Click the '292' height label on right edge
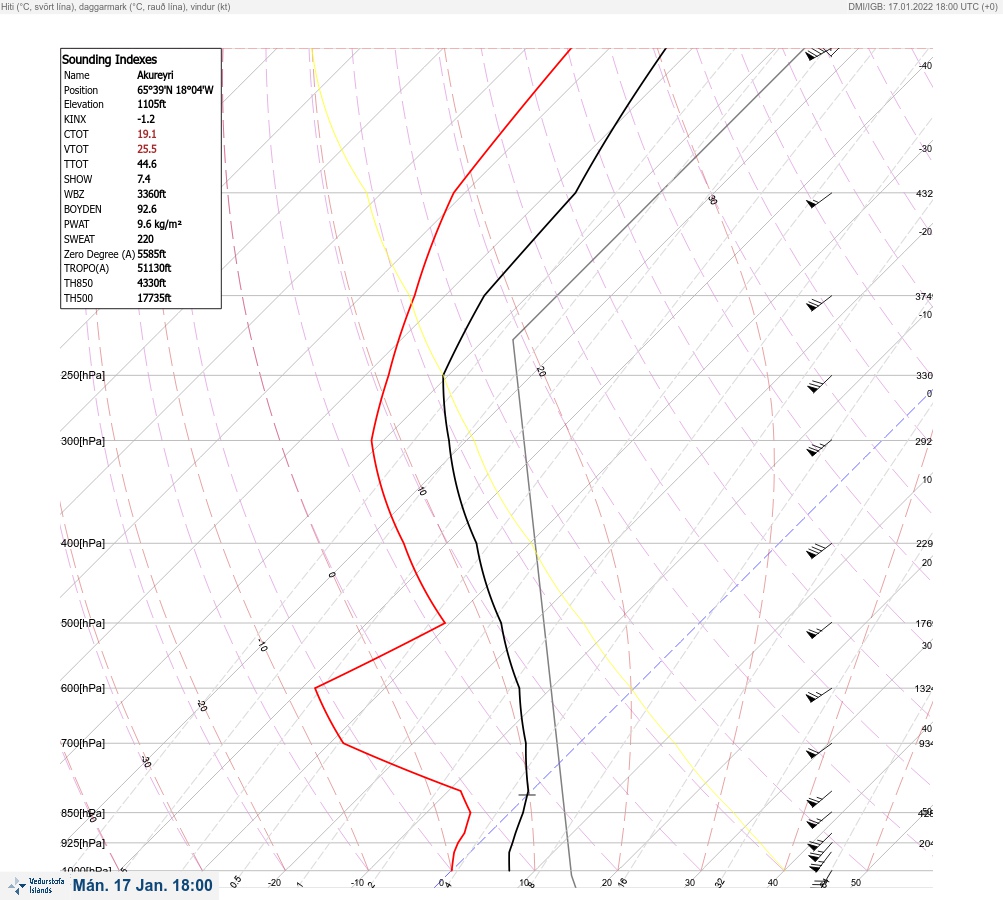 point(924,441)
